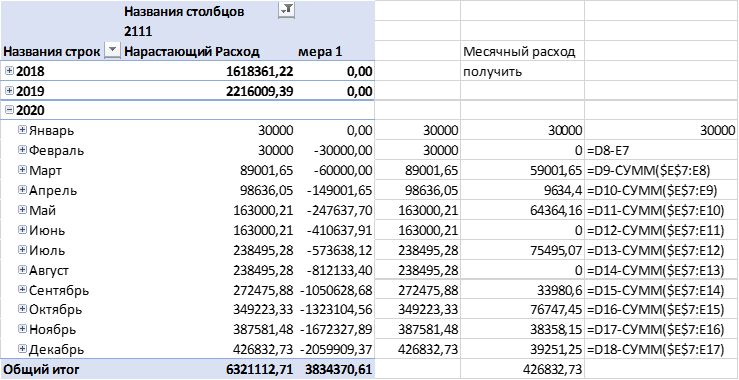The image size is (739, 380).
Task: Open the column labels filter dropdown
Action: pyautogui.click(x=286, y=10)
